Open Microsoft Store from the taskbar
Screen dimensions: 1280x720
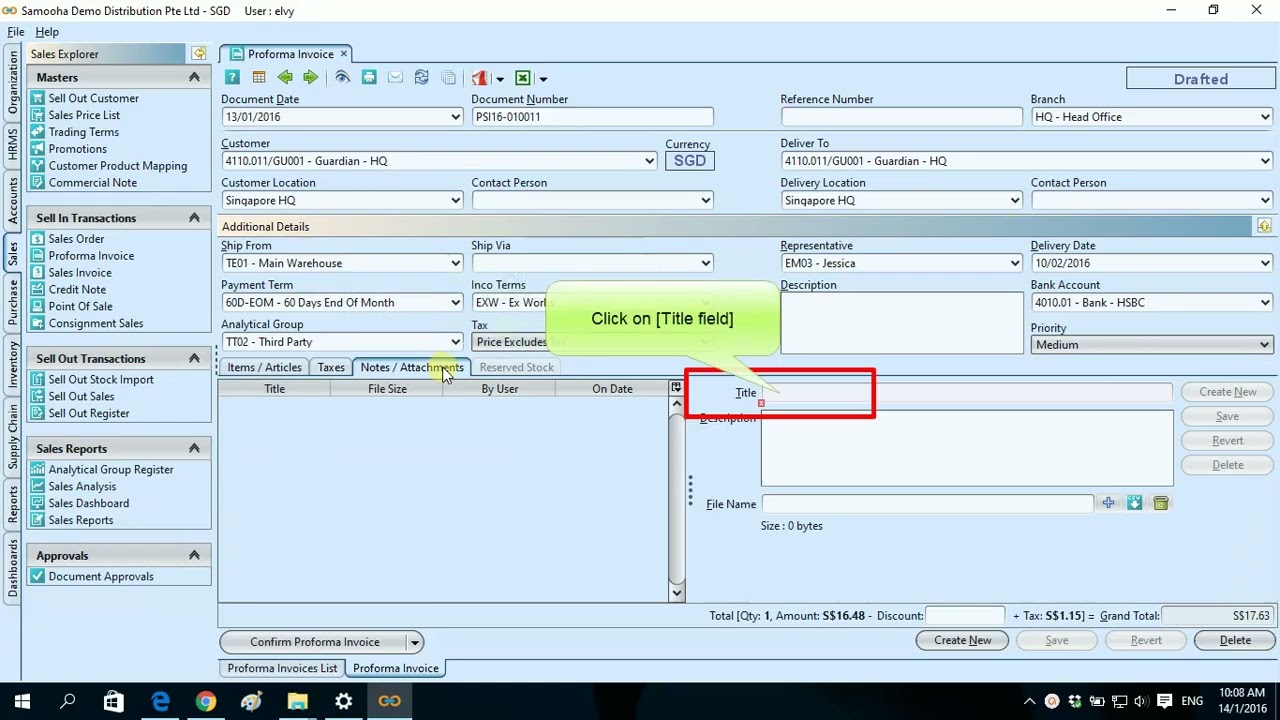click(114, 701)
